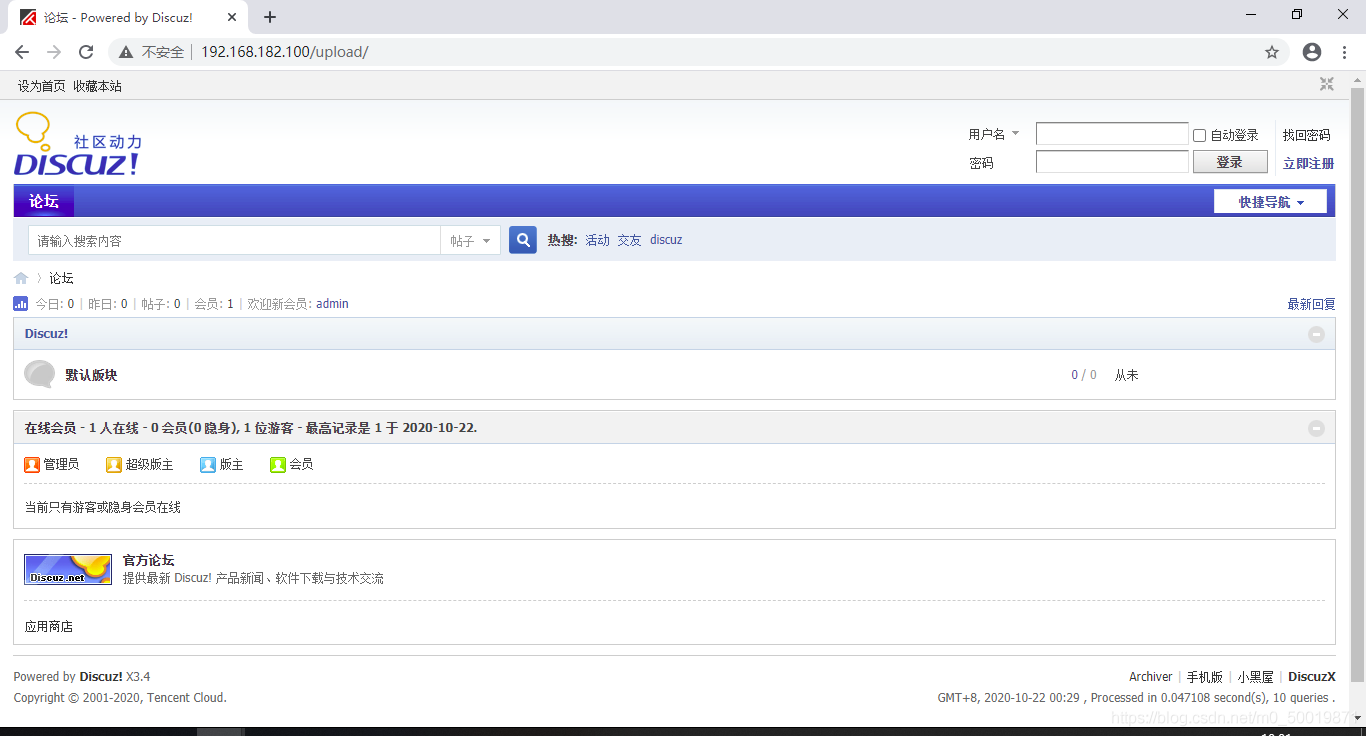Viewport: 1366px width, 736px height.
Task: Click the 手机版 footer link
Action: [1205, 677]
